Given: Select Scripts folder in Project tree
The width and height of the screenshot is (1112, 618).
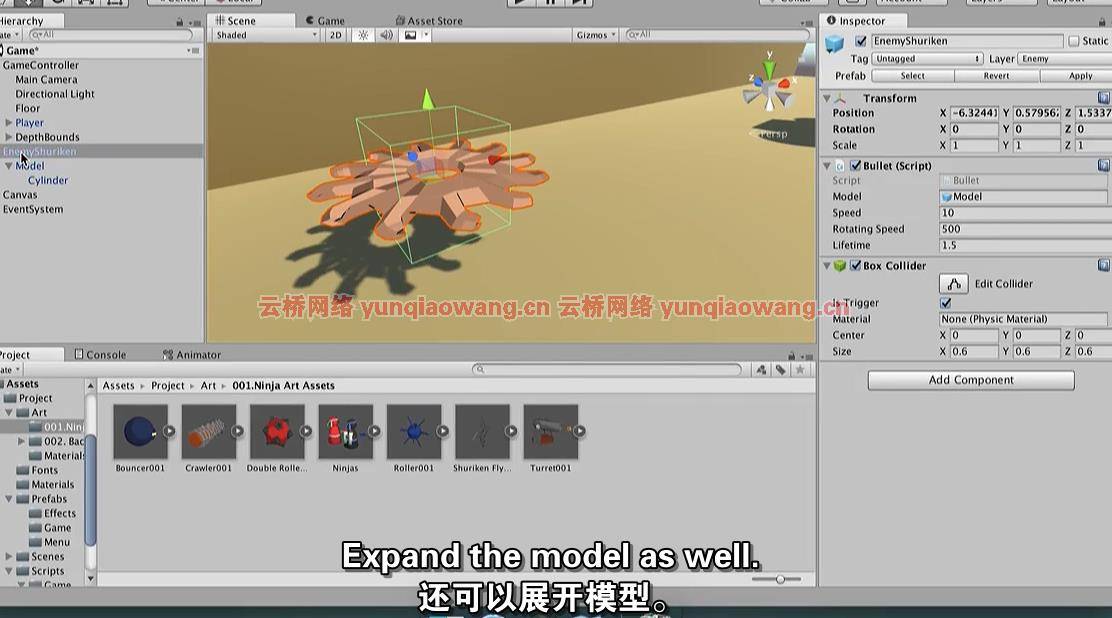Looking at the screenshot, I should 48,570.
